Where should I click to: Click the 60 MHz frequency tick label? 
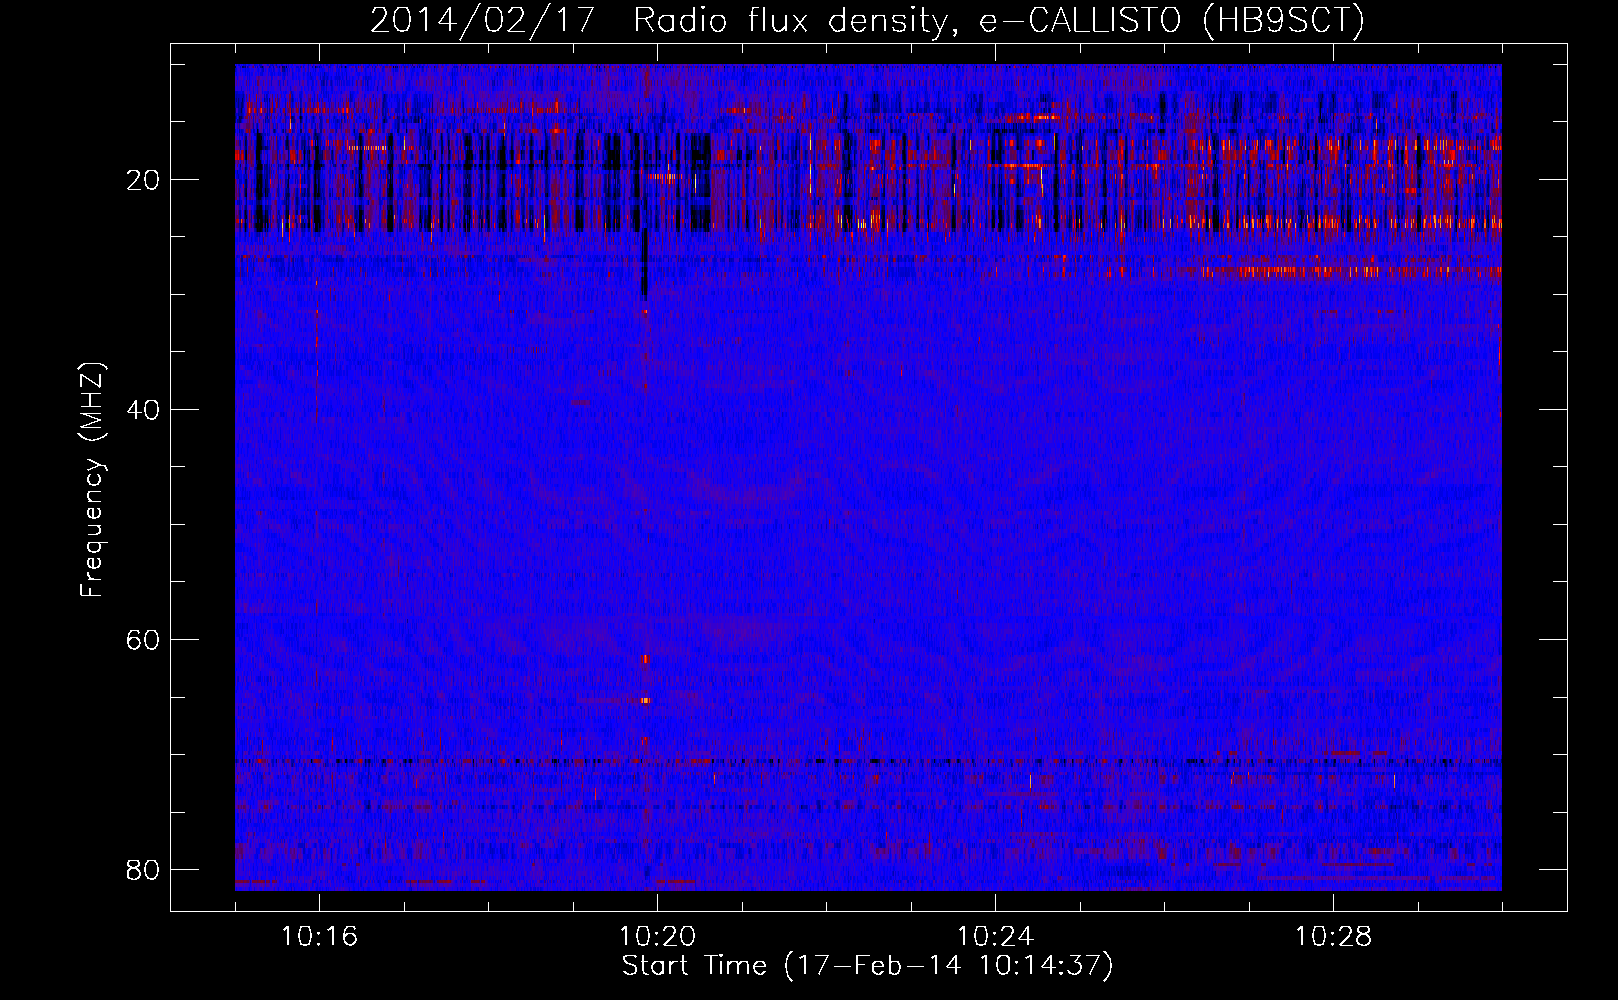pyautogui.click(x=144, y=639)
